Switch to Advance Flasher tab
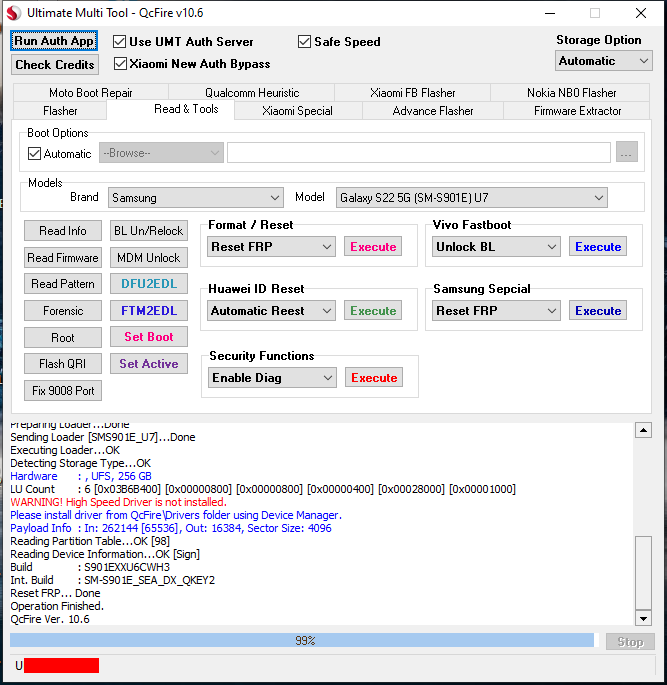 433,111
